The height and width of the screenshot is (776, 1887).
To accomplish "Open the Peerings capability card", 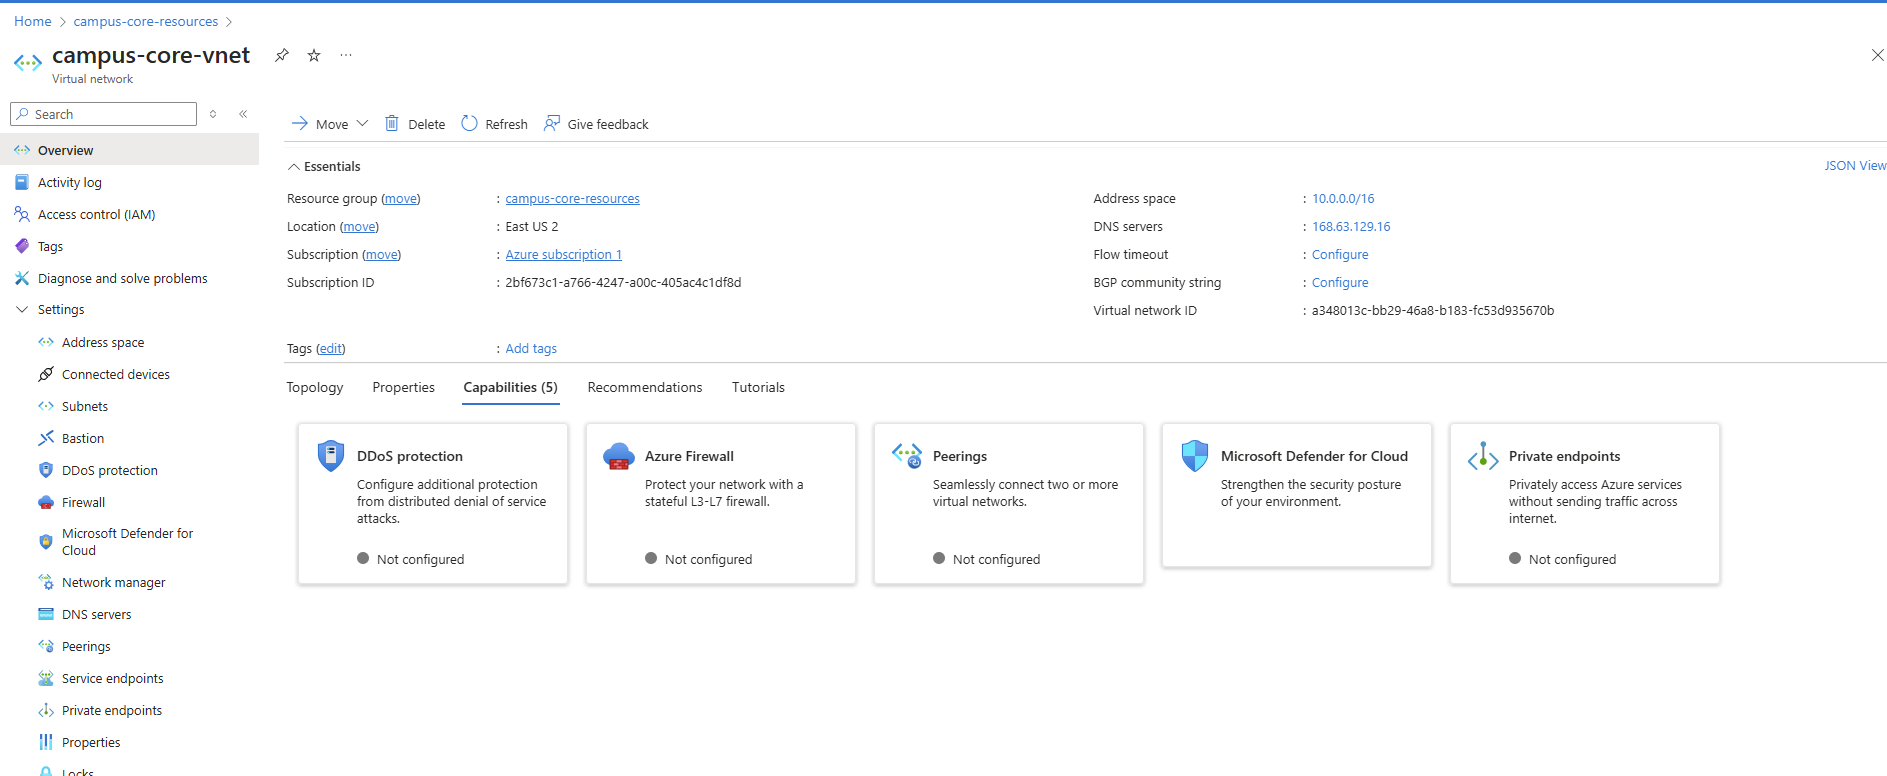I will (x=1009, y=504).
